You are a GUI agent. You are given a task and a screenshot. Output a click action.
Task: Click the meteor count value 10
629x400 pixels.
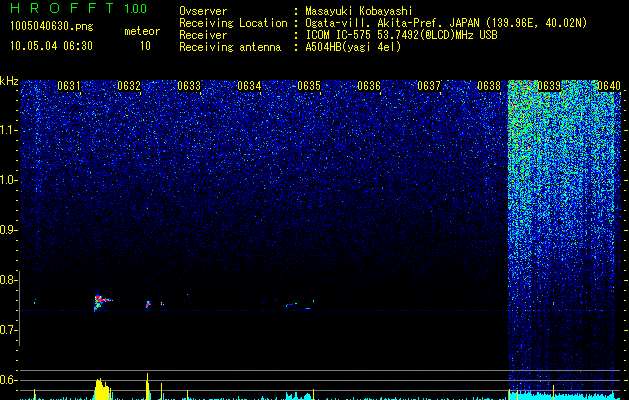[x=145, y=46]
